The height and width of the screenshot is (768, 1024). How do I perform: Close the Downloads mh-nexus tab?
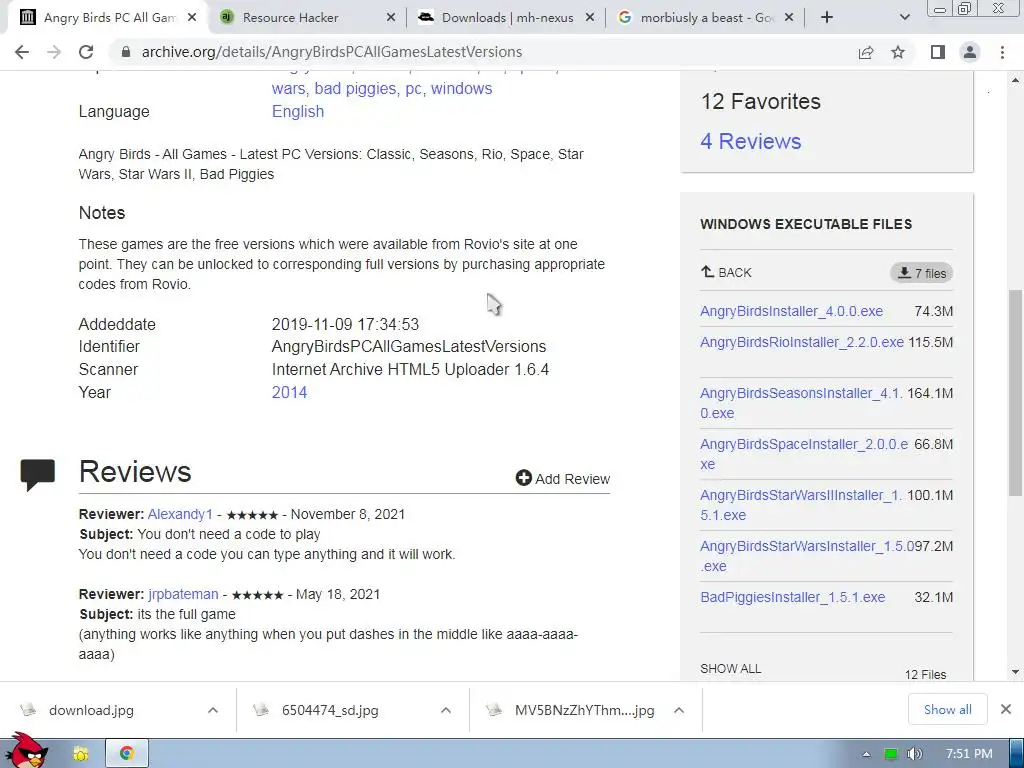(x=590, y=18)
